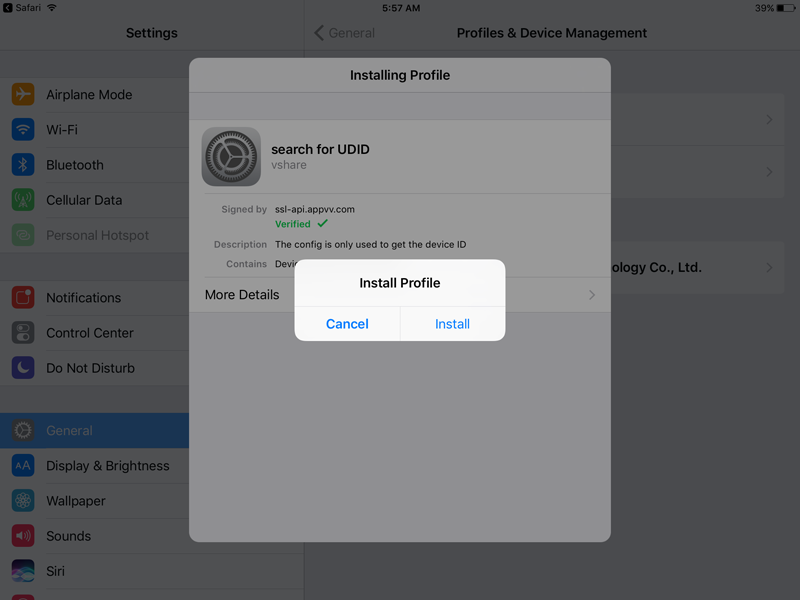Tap the 'Installing Profile' dialog title
800x600 pixels.
point(400,75)
